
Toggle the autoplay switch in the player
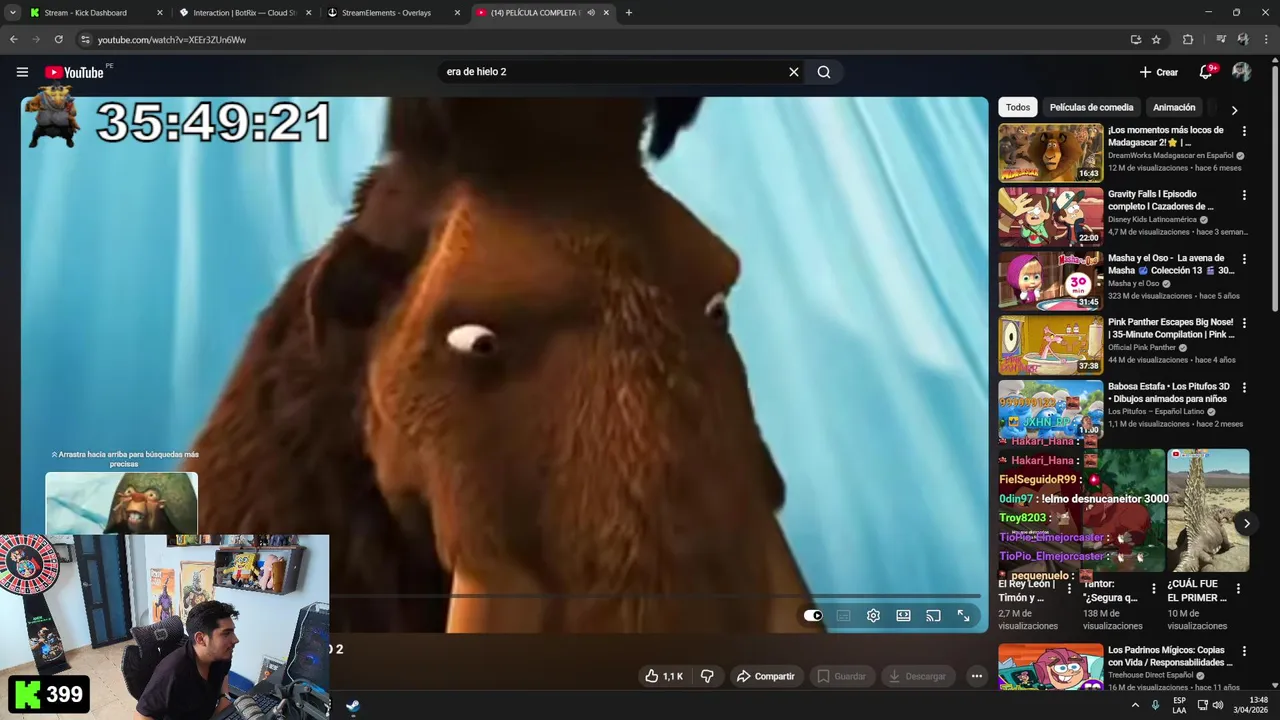[x=813, y=616]
